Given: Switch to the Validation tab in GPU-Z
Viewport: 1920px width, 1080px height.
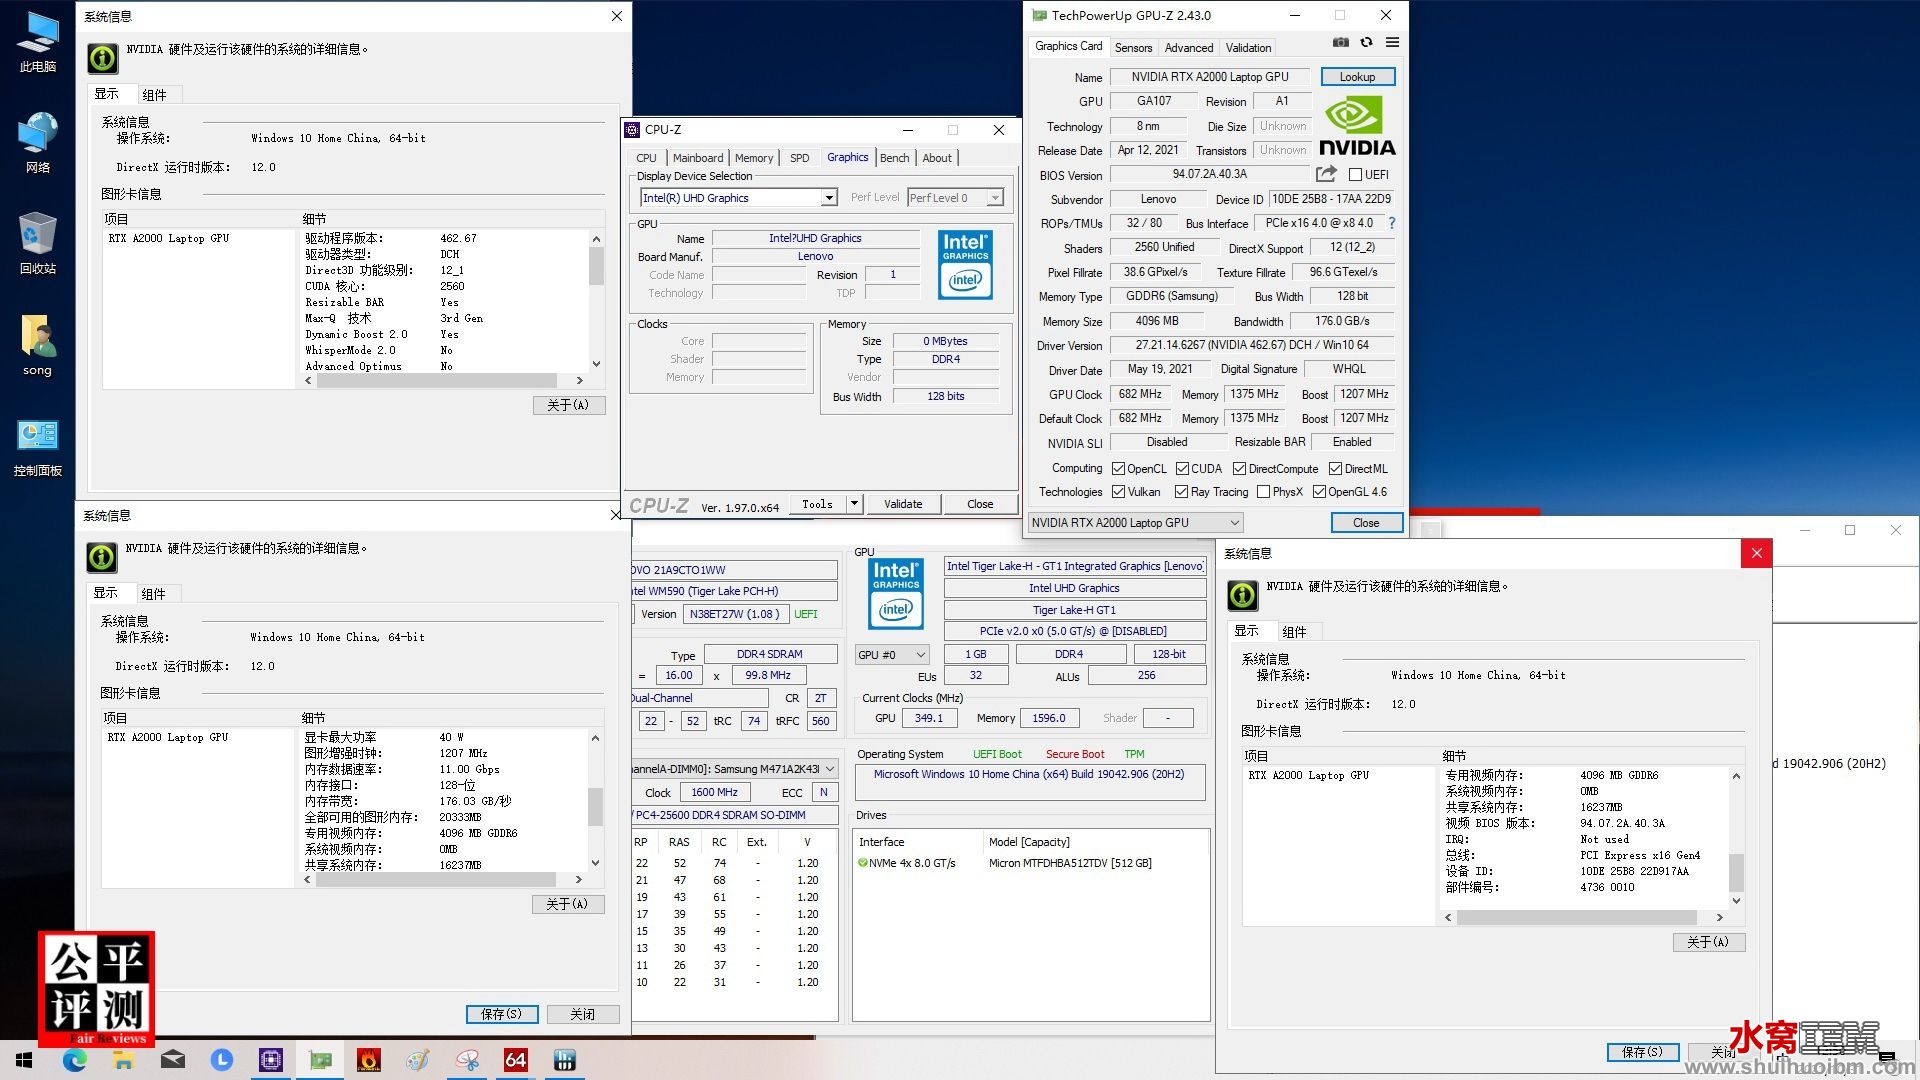Looking at the screenshot, I should pyautogui.click(x=1248, y=47).
